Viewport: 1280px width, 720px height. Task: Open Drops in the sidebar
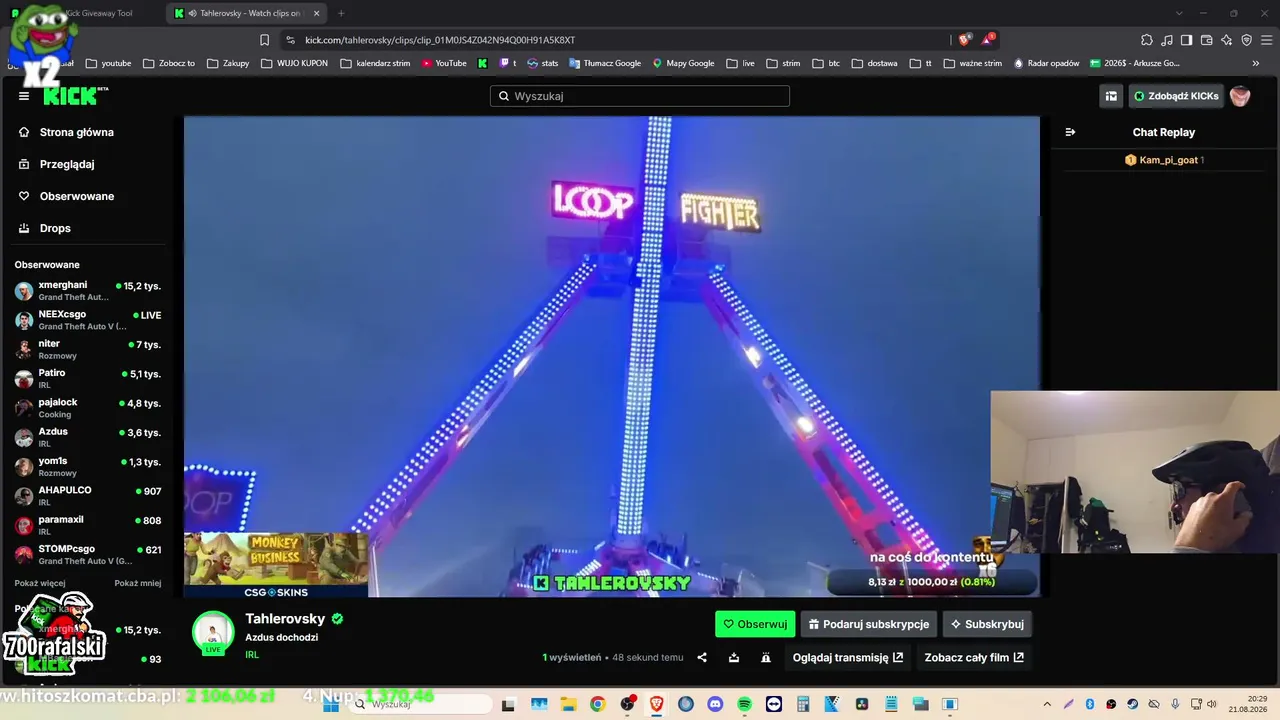click(x=55, y=228)
